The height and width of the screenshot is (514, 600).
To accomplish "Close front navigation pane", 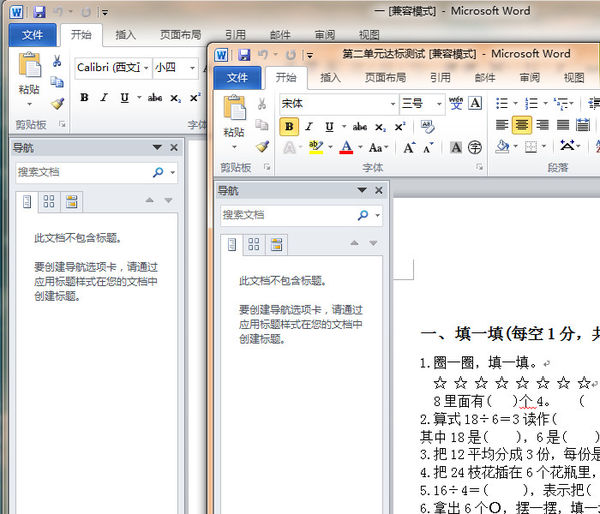I will (x=379, y=190).
